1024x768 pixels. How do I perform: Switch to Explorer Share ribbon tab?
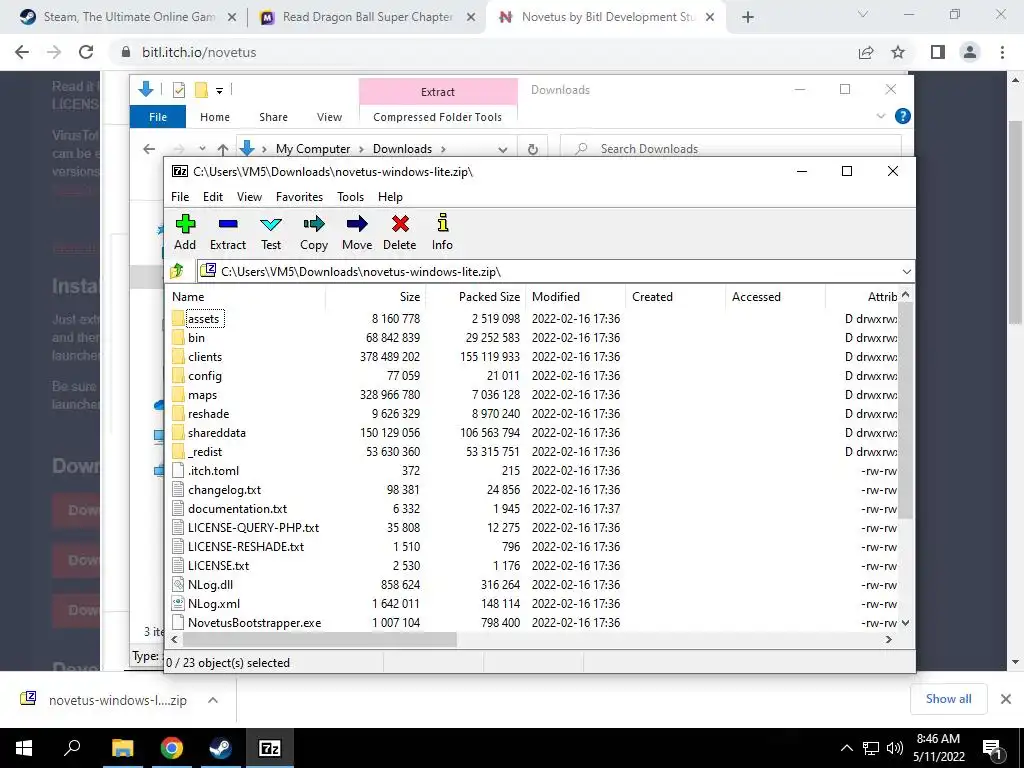pyautogui.click(x=273, y=117)
